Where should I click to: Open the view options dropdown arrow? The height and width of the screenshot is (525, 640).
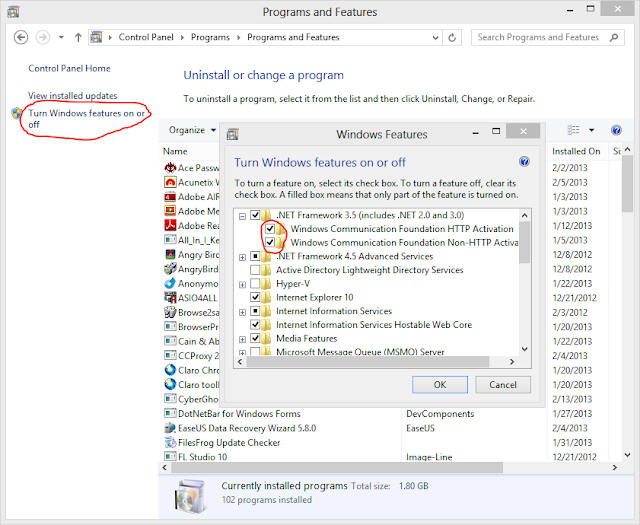(591, 130)
